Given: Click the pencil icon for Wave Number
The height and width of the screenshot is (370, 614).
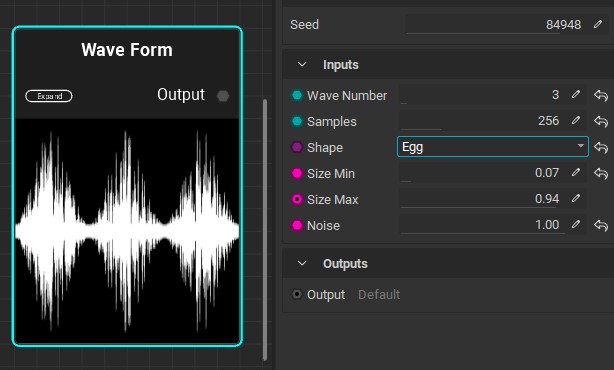Looking at the screenshot, I should pos(575,94).
